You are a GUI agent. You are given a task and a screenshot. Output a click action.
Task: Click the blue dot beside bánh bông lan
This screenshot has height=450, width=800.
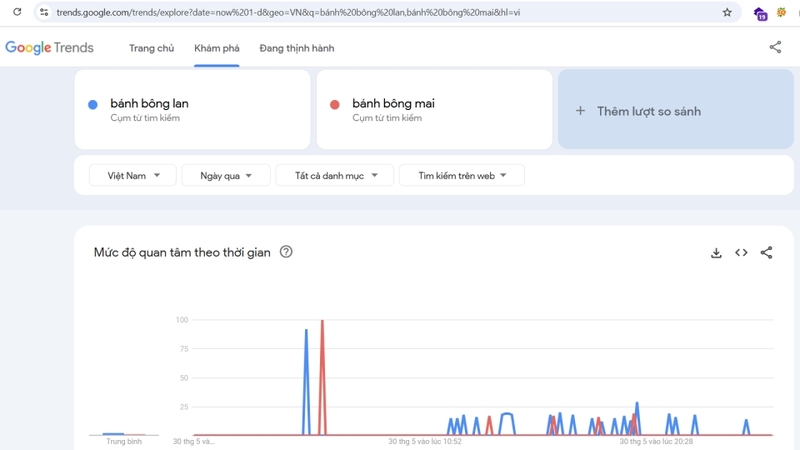click(x=93, y=105)
